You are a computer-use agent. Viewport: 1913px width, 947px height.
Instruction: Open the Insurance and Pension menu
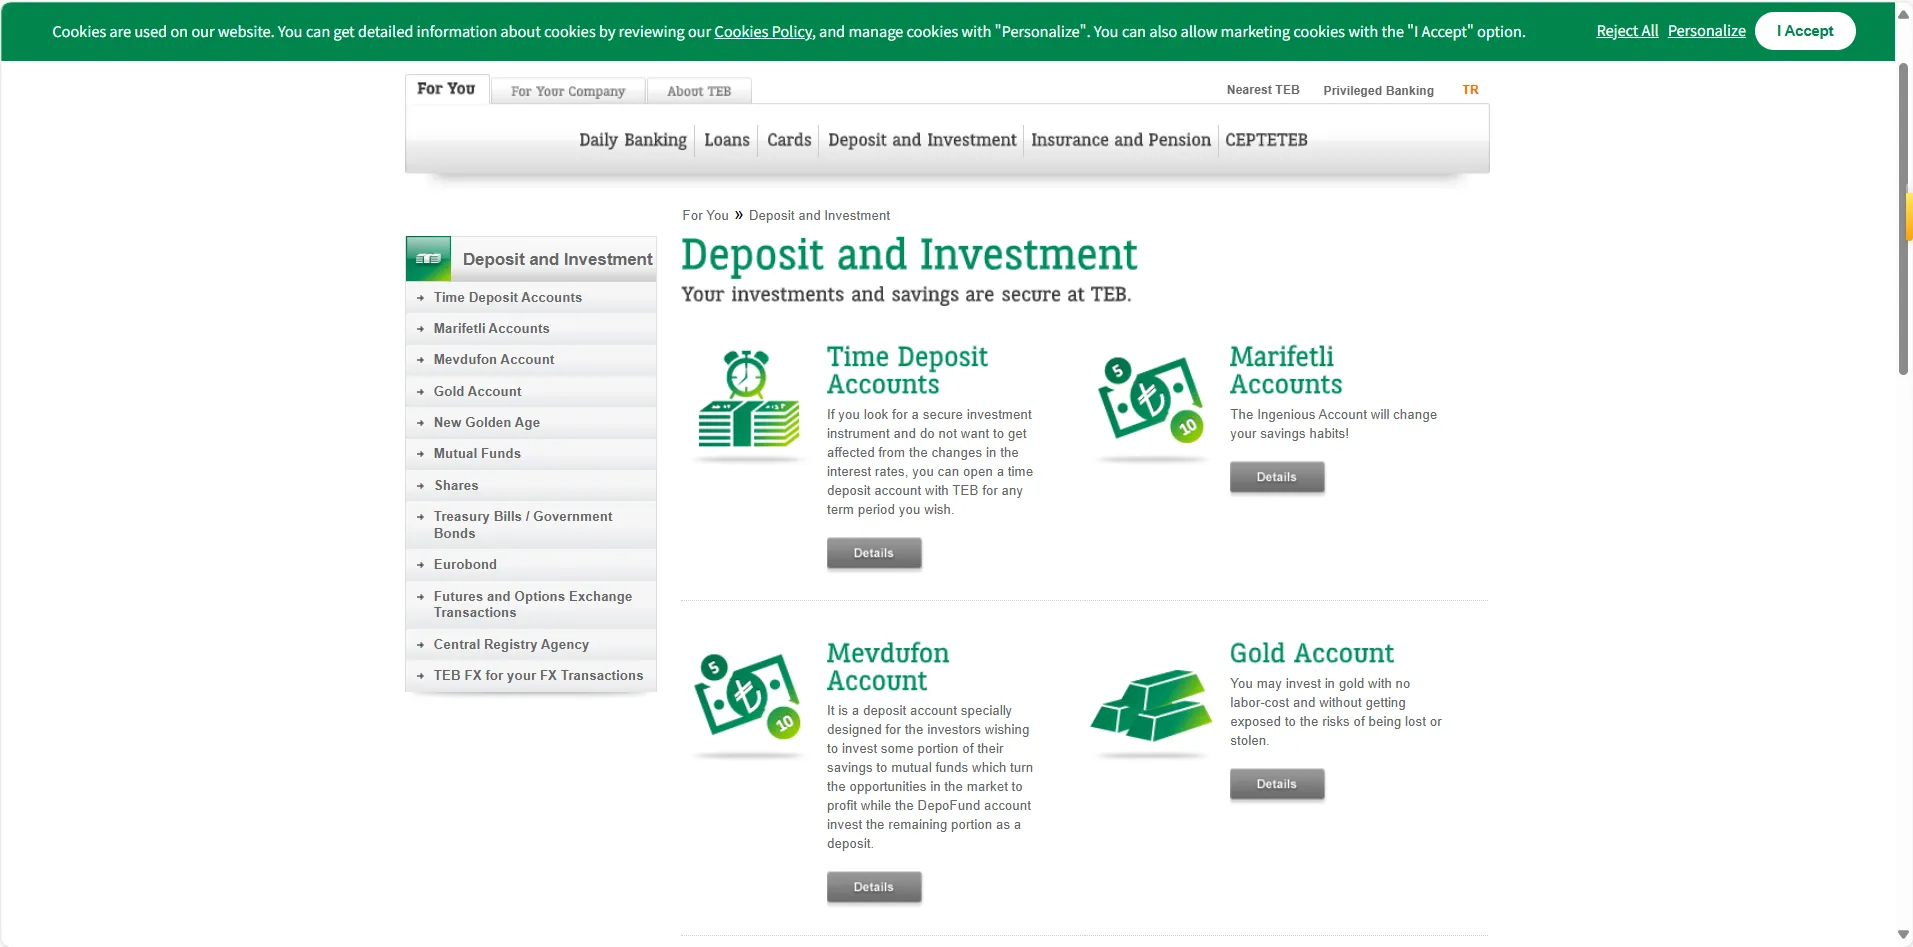[1121, 140]
